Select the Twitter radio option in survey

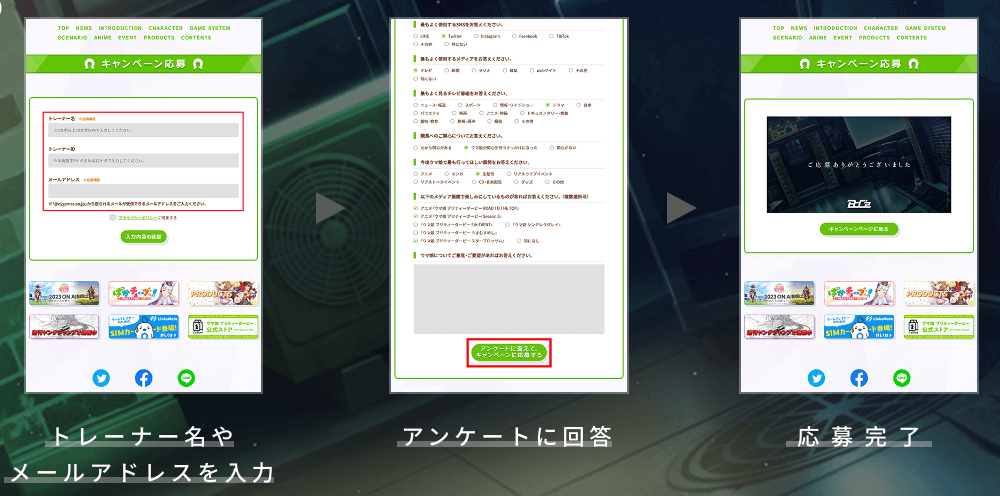pos(444,36)
